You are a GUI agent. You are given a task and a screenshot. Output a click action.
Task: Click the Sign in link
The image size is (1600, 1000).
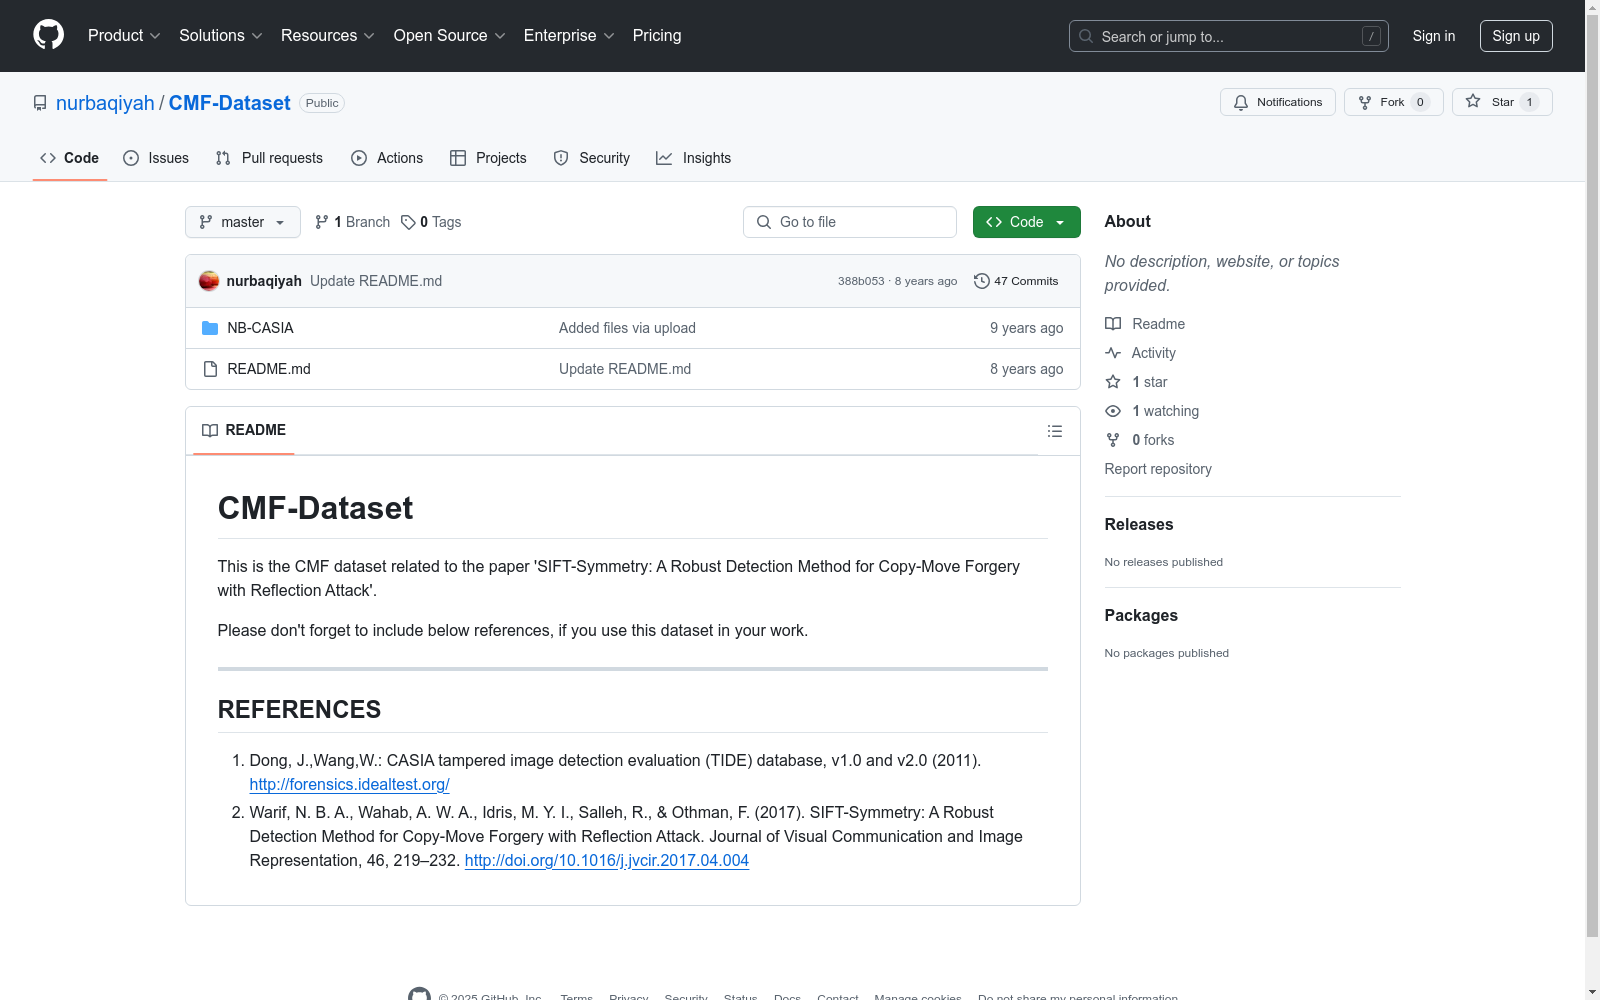(1434, 36)
